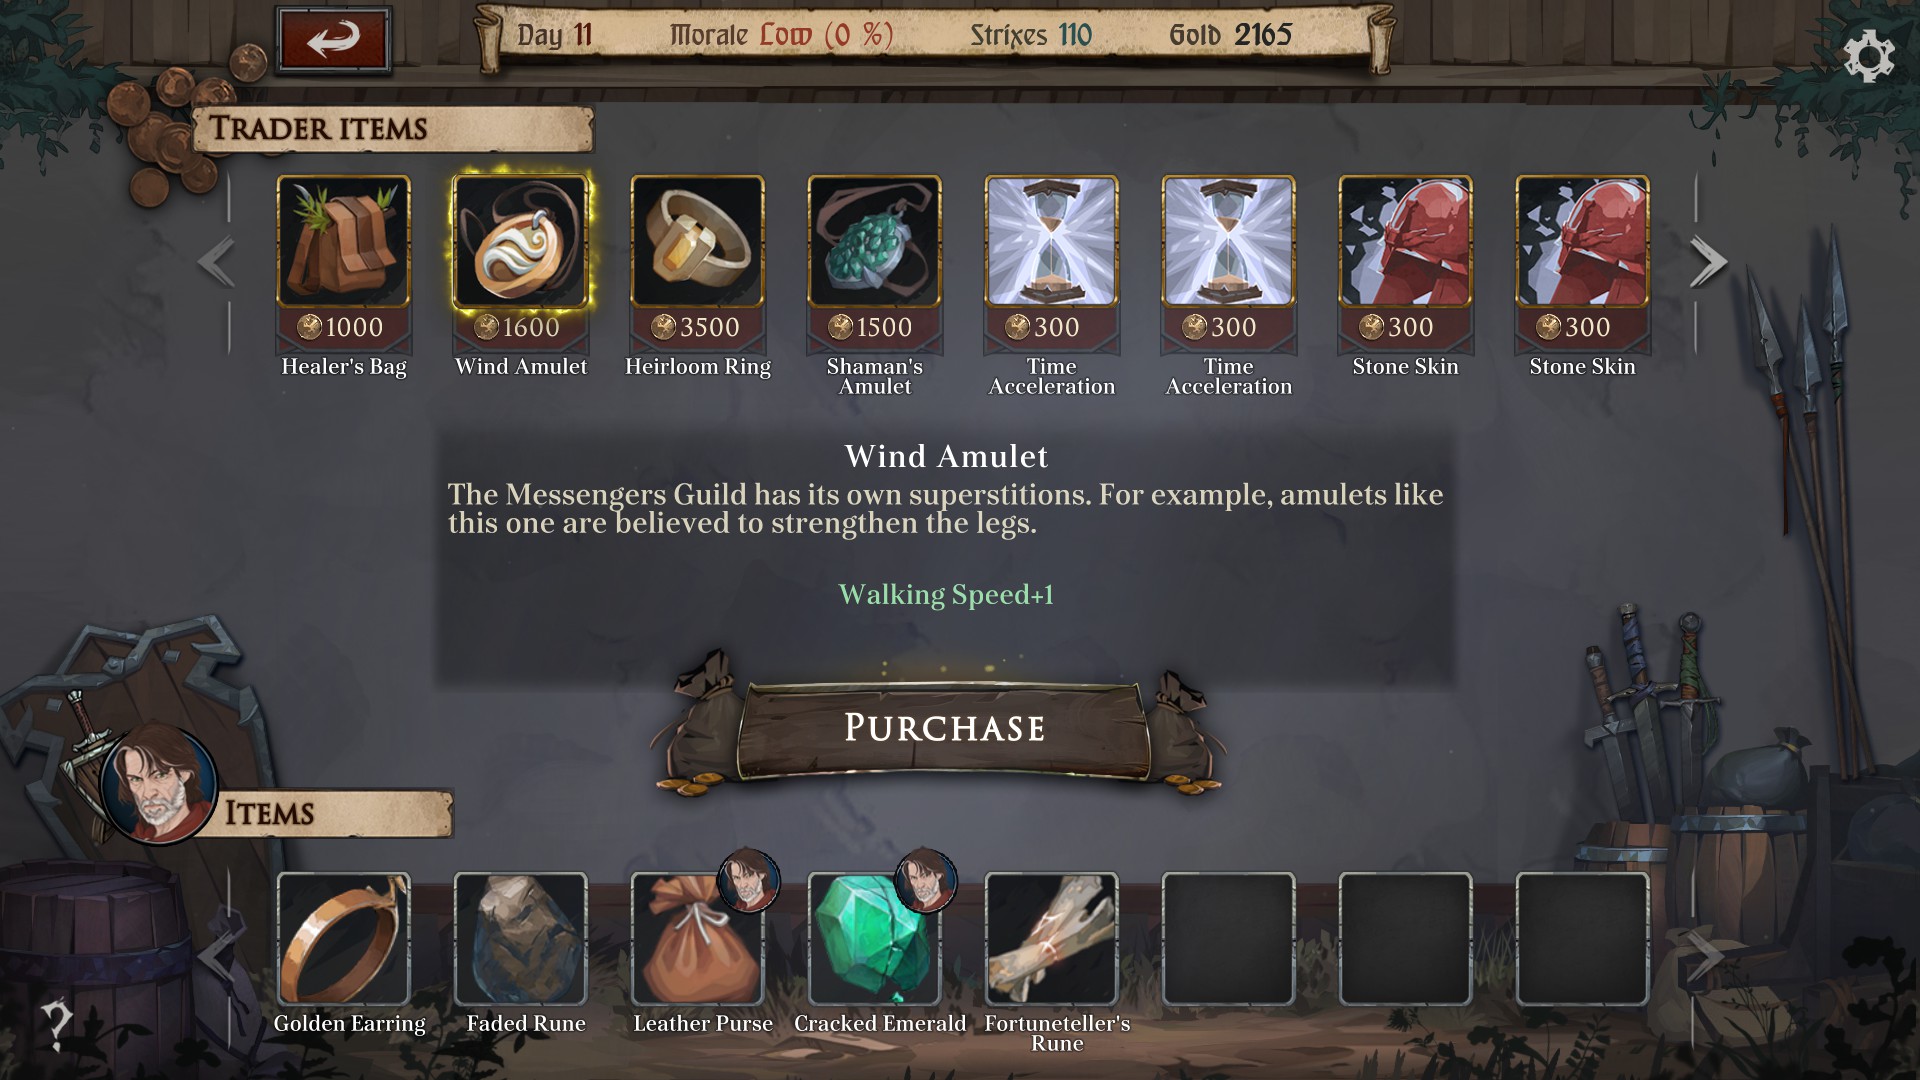Open settings with the gear icon
Image resolution: width=1920 pixels, height=1080 pixels.
point(1868,57)
